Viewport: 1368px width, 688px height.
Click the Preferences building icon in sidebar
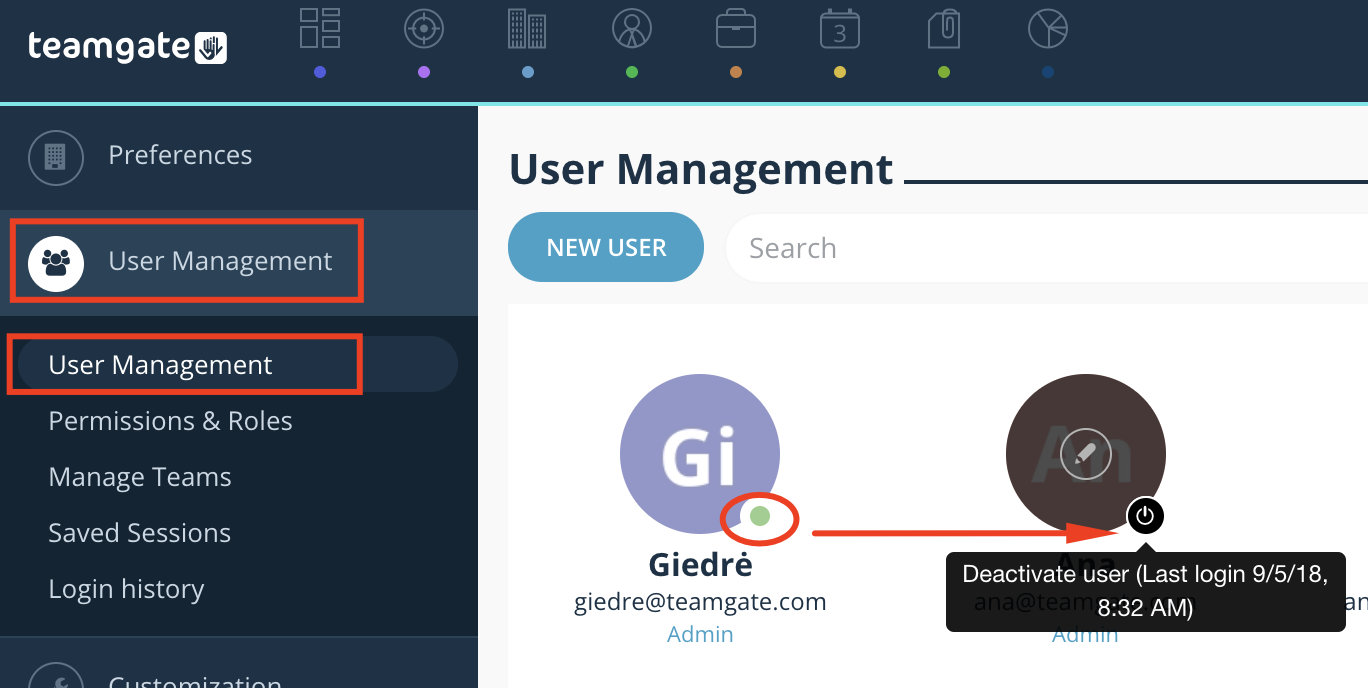point(56,156)
